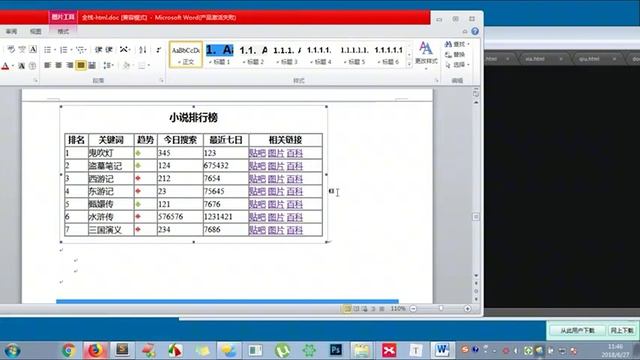Click the shading paint bucket icon

[126, 65]
